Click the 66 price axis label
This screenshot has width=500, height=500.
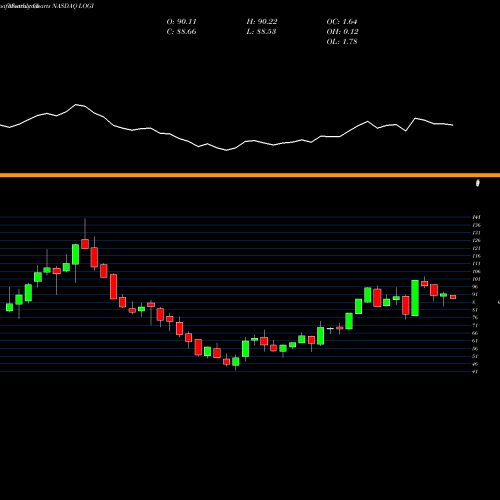pyautogui.click(x=475, y=333)
